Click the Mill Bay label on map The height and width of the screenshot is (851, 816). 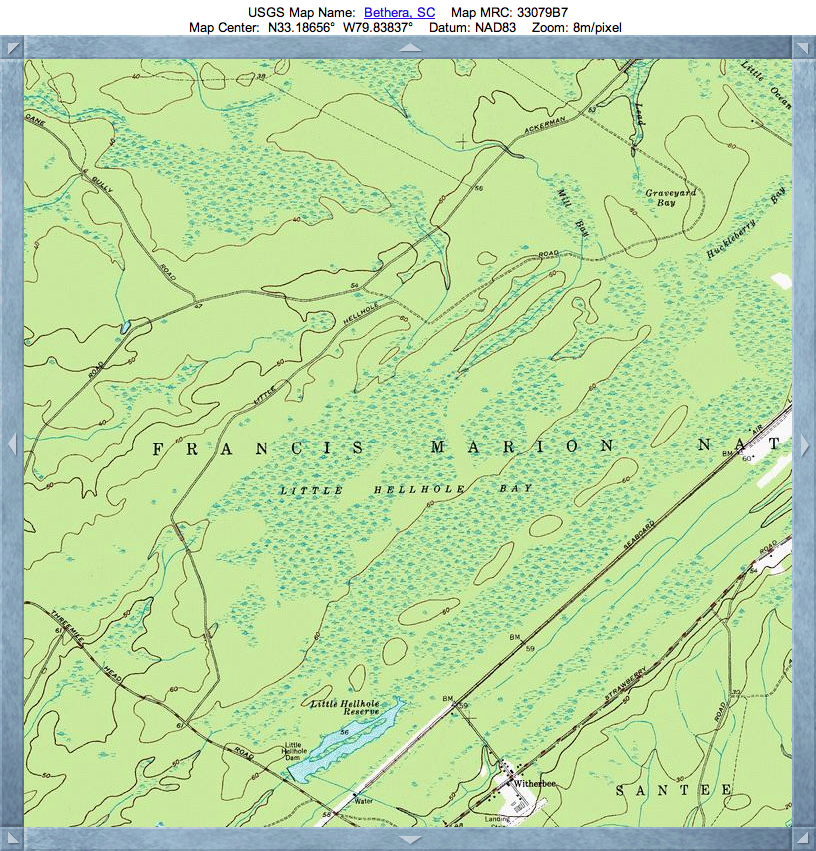point(572,212)
